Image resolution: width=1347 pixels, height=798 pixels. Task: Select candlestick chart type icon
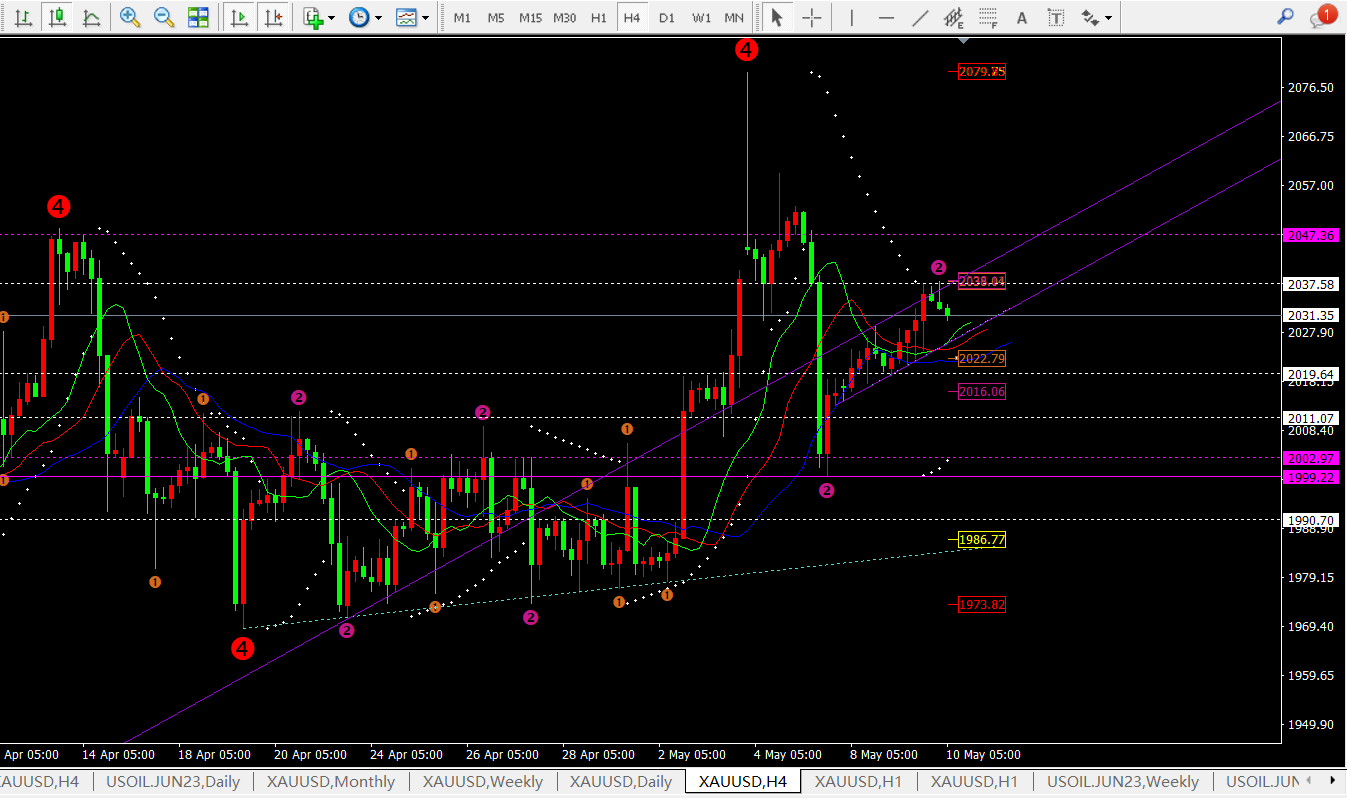coord(58,17)
